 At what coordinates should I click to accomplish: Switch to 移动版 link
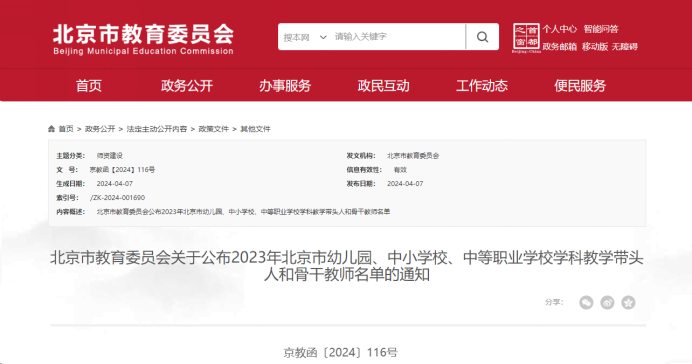click(x=594, y=46)
